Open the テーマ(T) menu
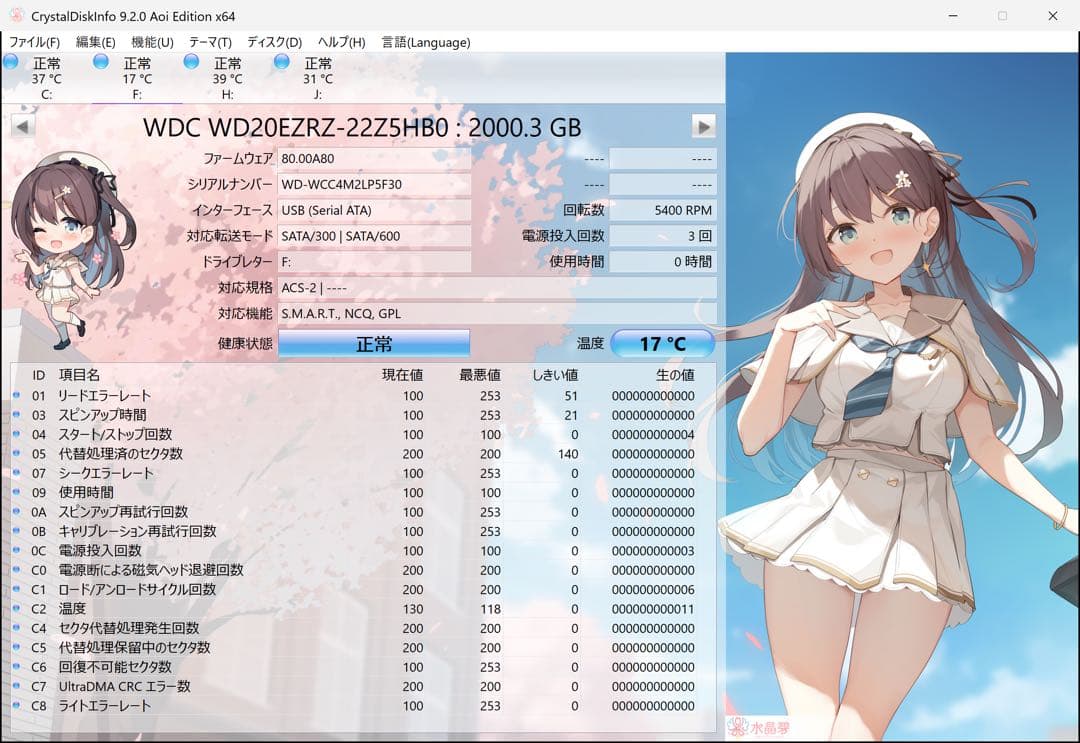The height and width of the screenshot is (743, 1080). [x=210, y=42]
